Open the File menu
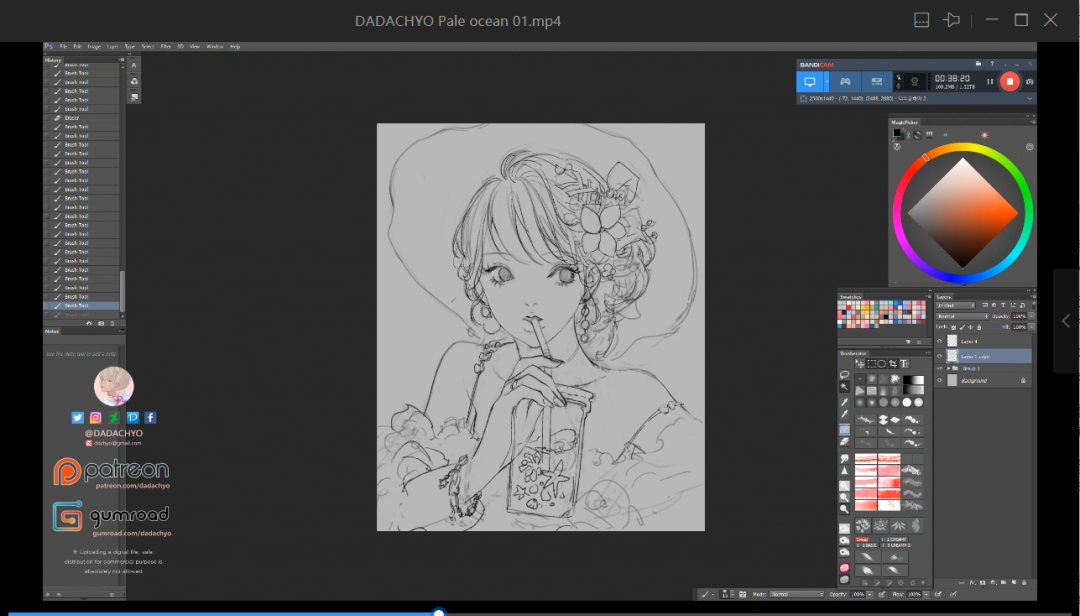The width and height of the screenshot is (1080, 616). 63,47
